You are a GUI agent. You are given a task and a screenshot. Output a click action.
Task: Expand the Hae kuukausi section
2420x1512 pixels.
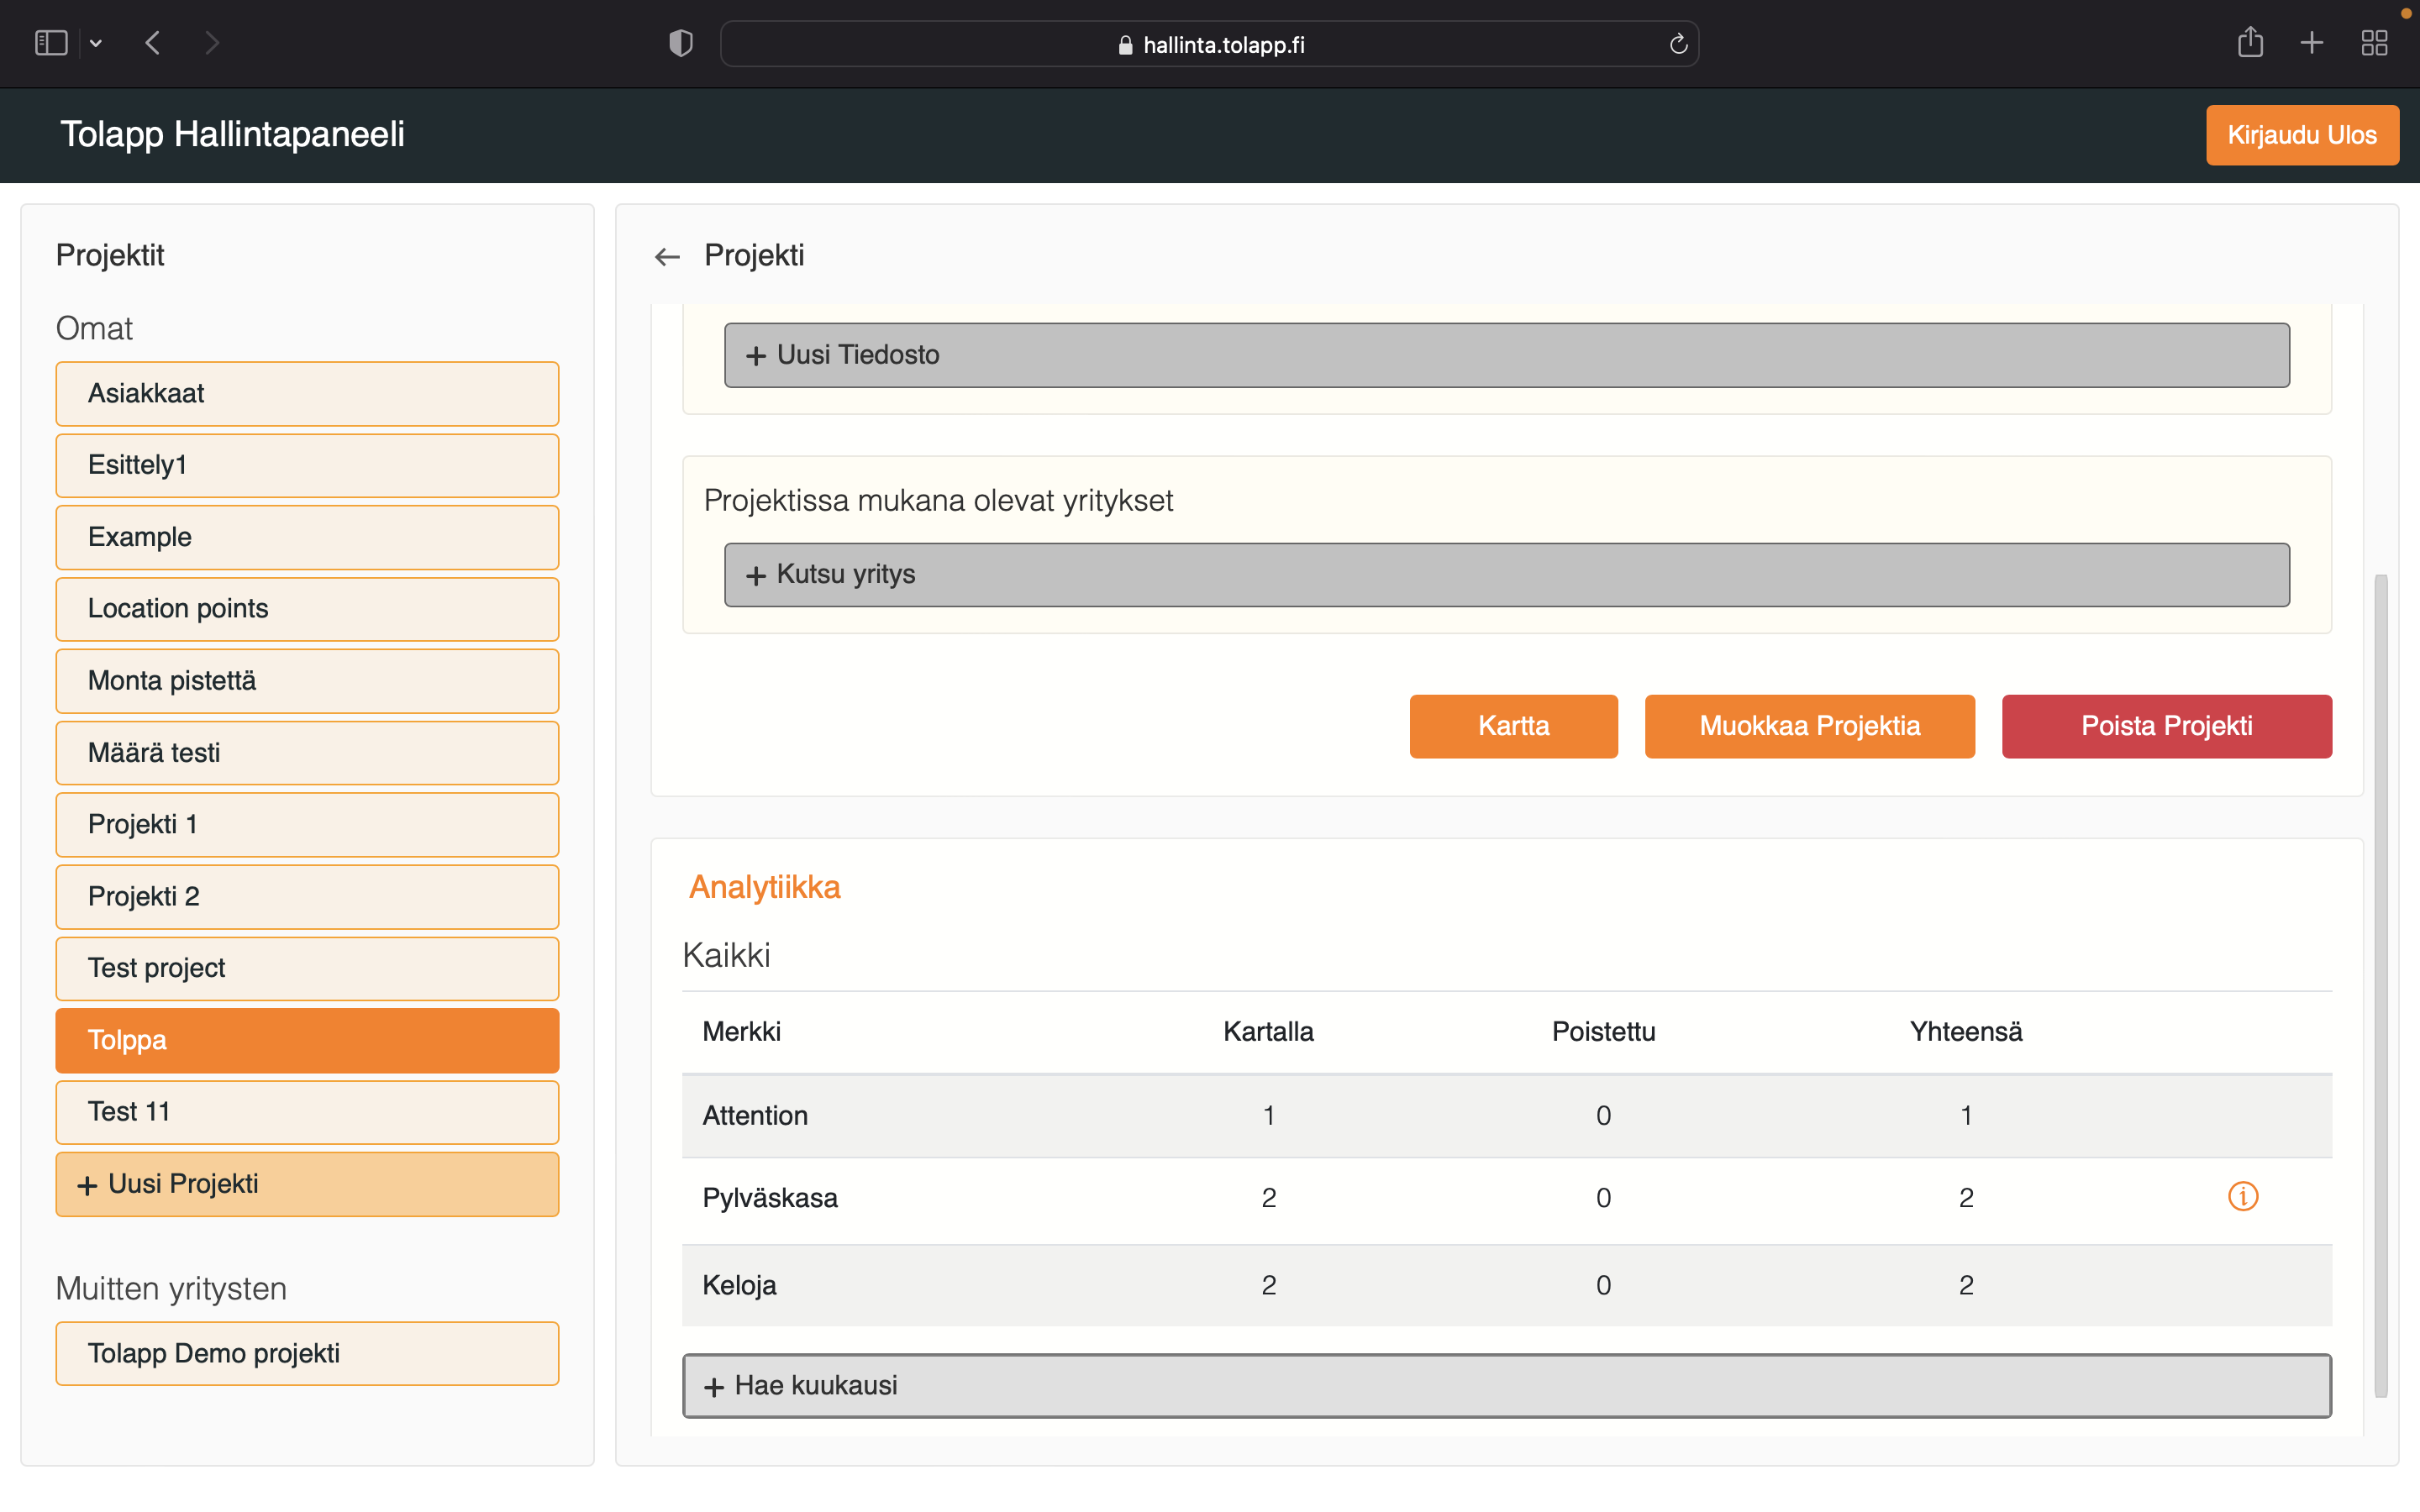click(1506, 1385)
